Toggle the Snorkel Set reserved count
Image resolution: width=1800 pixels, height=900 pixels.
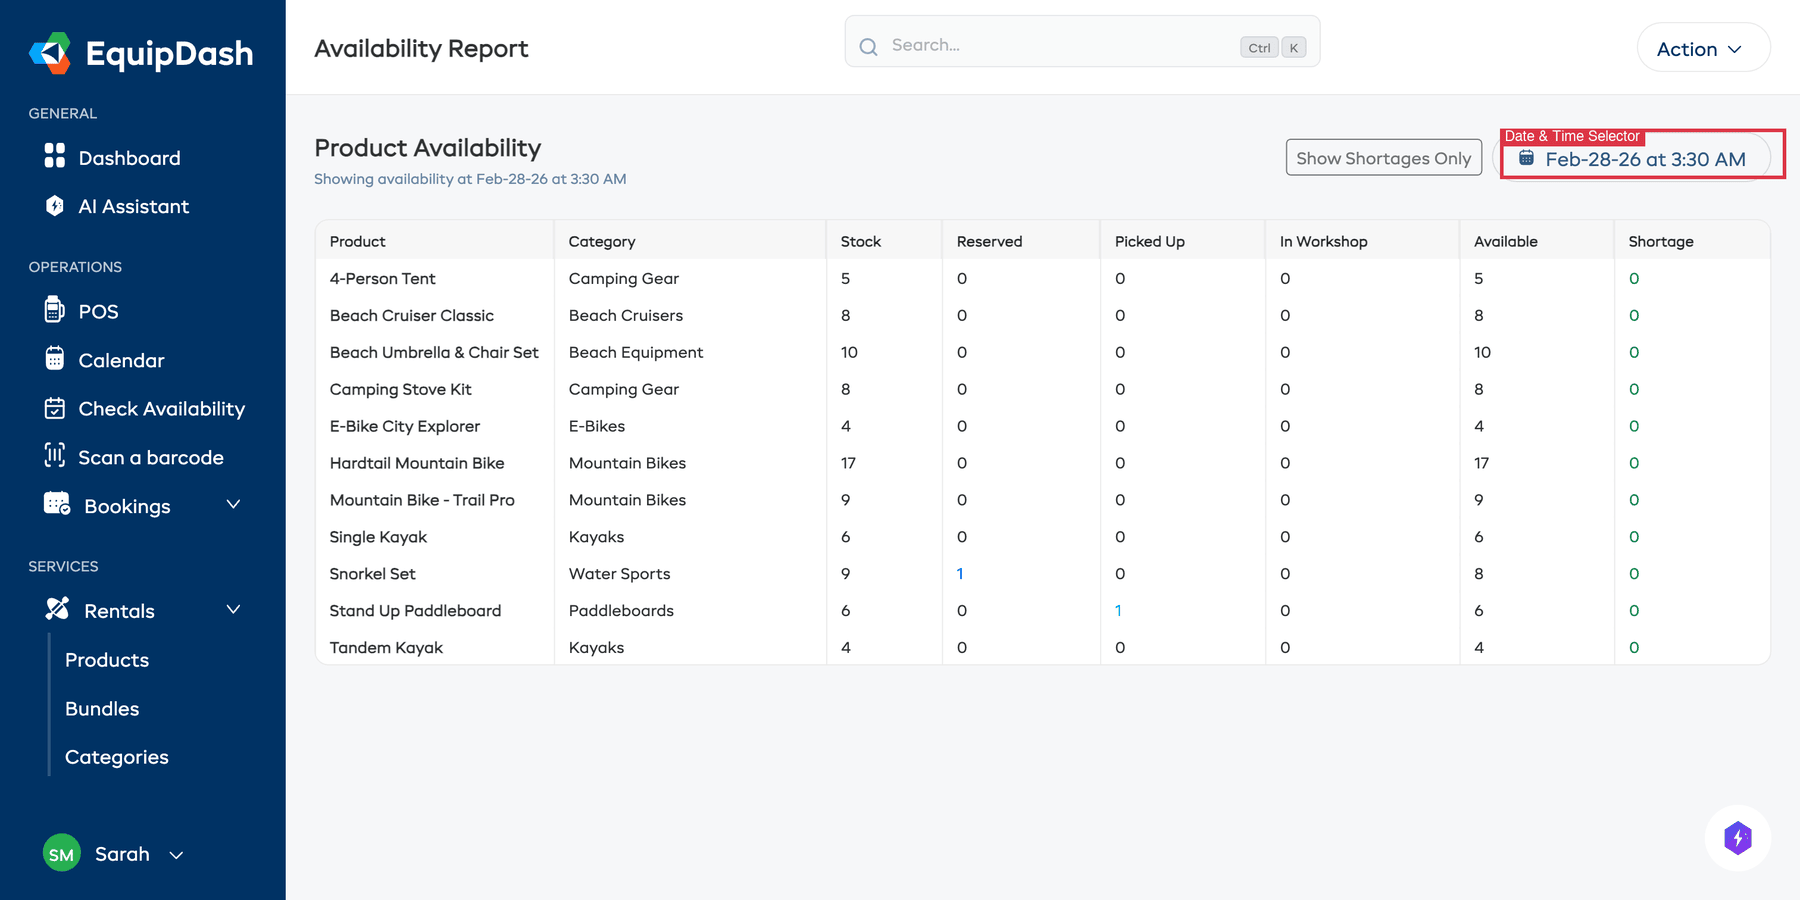pyautogui.click(x=960, y=574)
